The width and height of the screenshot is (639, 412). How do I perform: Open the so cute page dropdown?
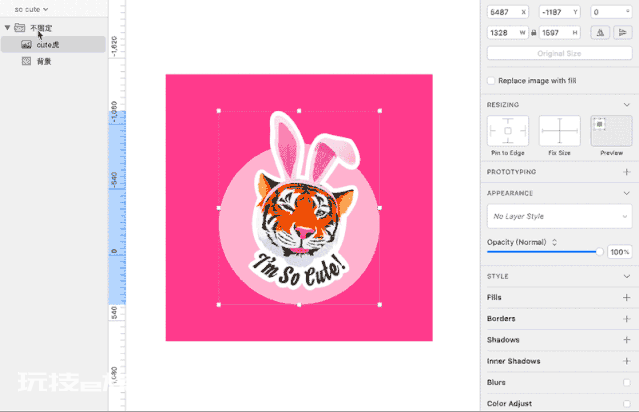click(x=31, y=9)
